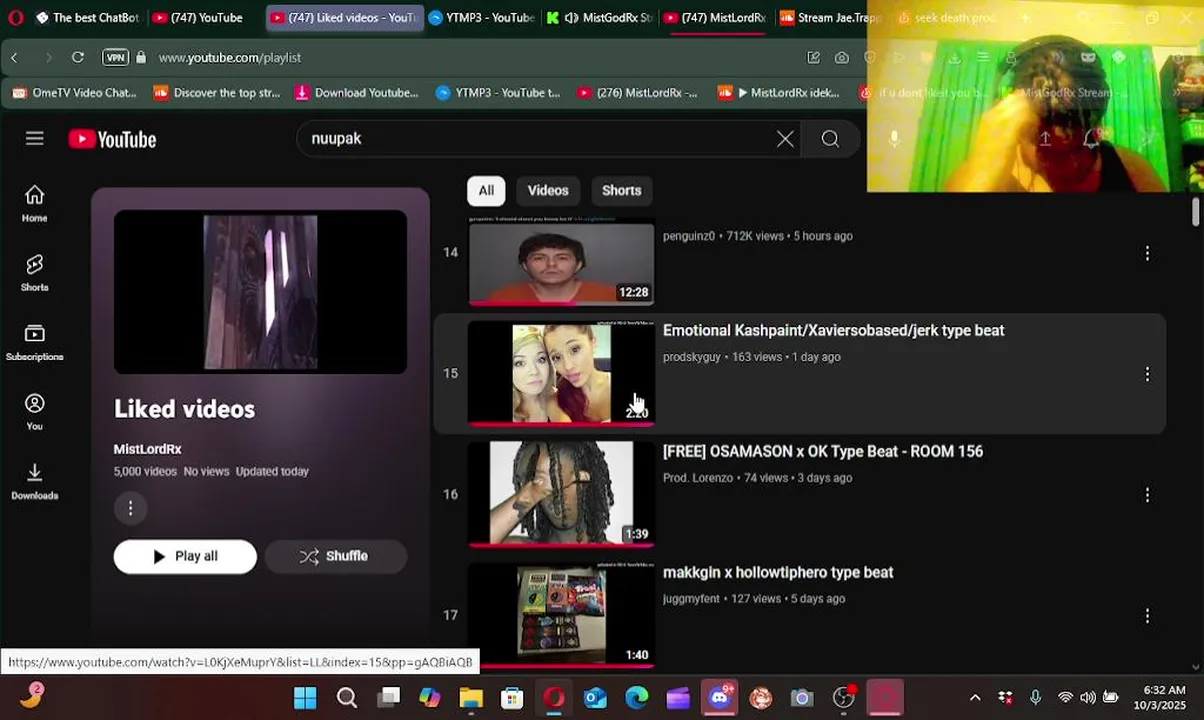Image resolution: width=1204 pixels, height=720 pixels.
Task: Open YouTube notifications bell
Action: click(x=1091, y=139)
